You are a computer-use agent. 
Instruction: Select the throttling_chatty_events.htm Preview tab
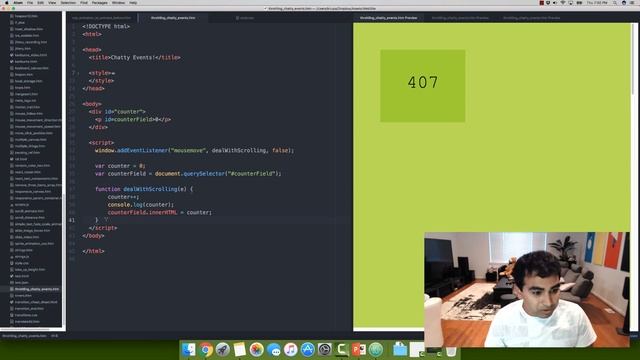[x=388, y=18]
